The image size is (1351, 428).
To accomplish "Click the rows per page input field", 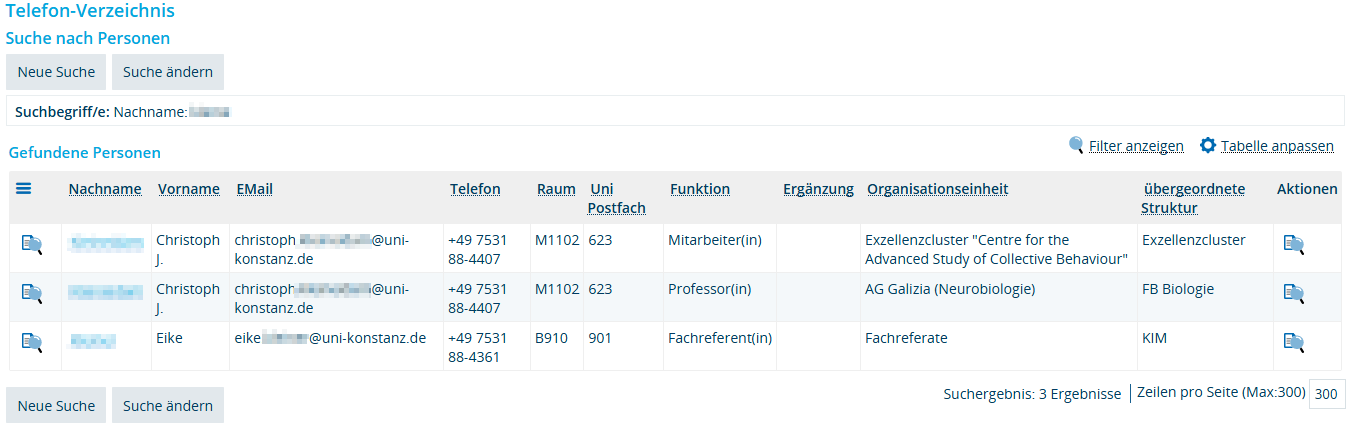I will [1327, 394].
